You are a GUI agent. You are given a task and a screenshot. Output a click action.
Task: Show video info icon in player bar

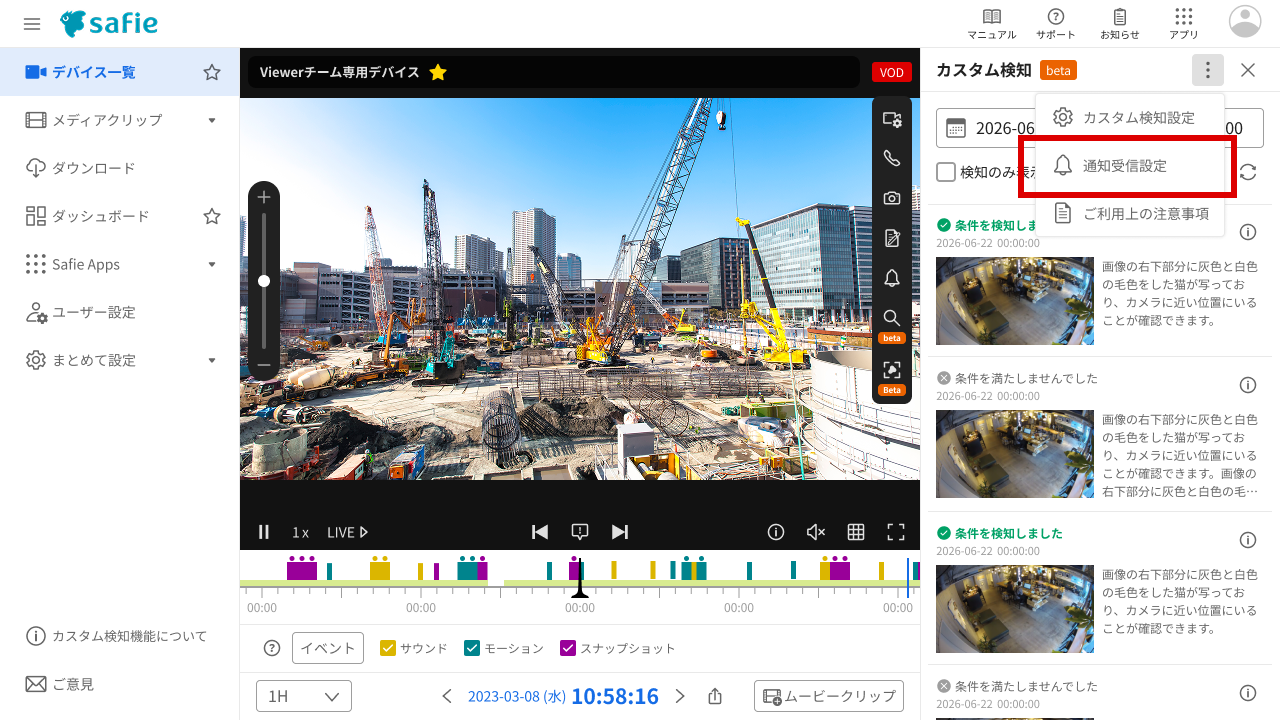coord(776,532)
